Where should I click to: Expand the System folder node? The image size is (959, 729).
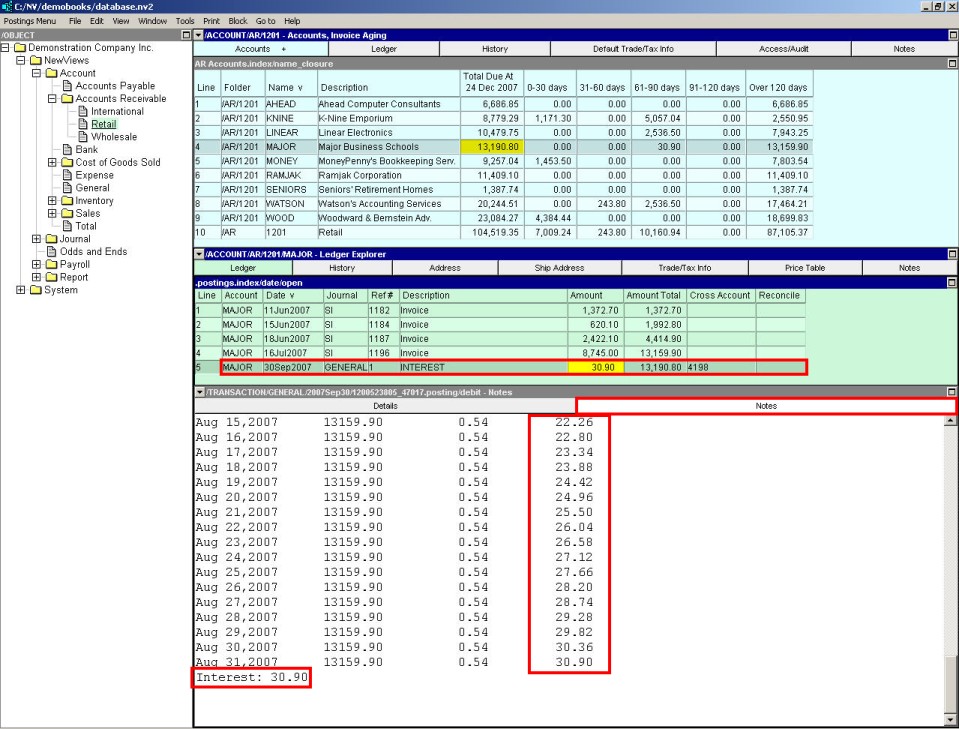[x=21, y=290]
